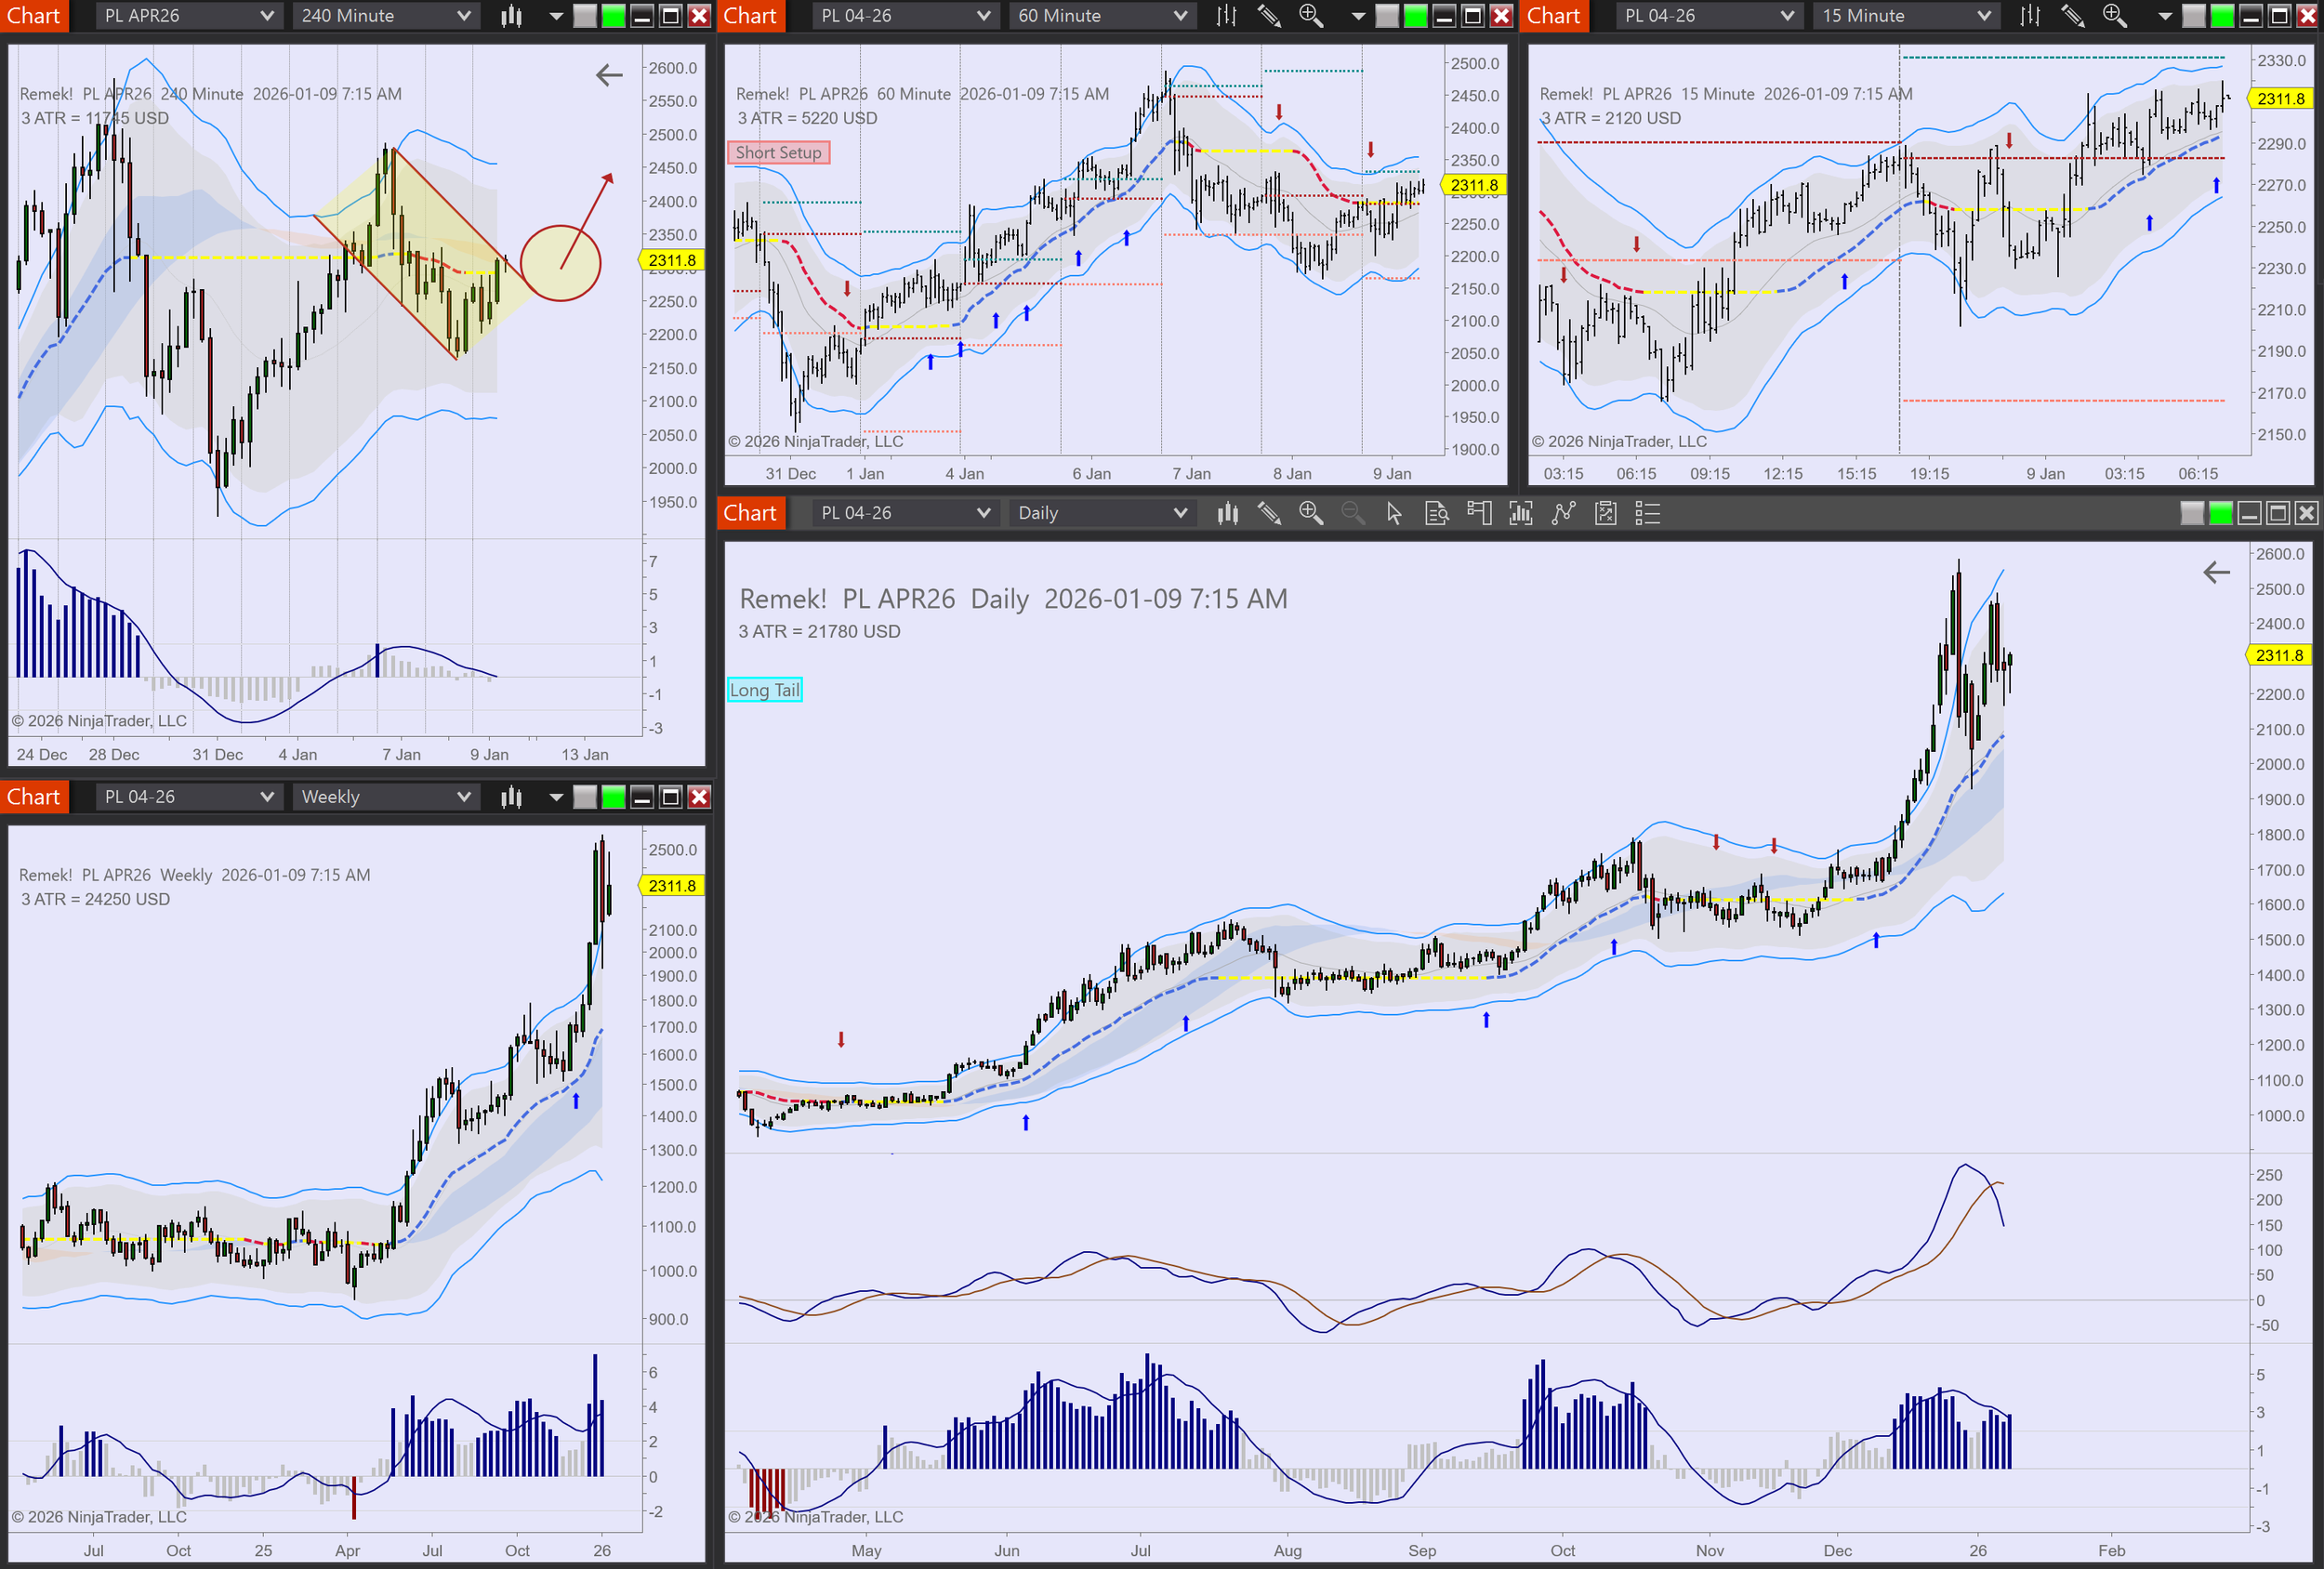Click zoom in magnifier on Daily chart

click(x=1310, y=513)
